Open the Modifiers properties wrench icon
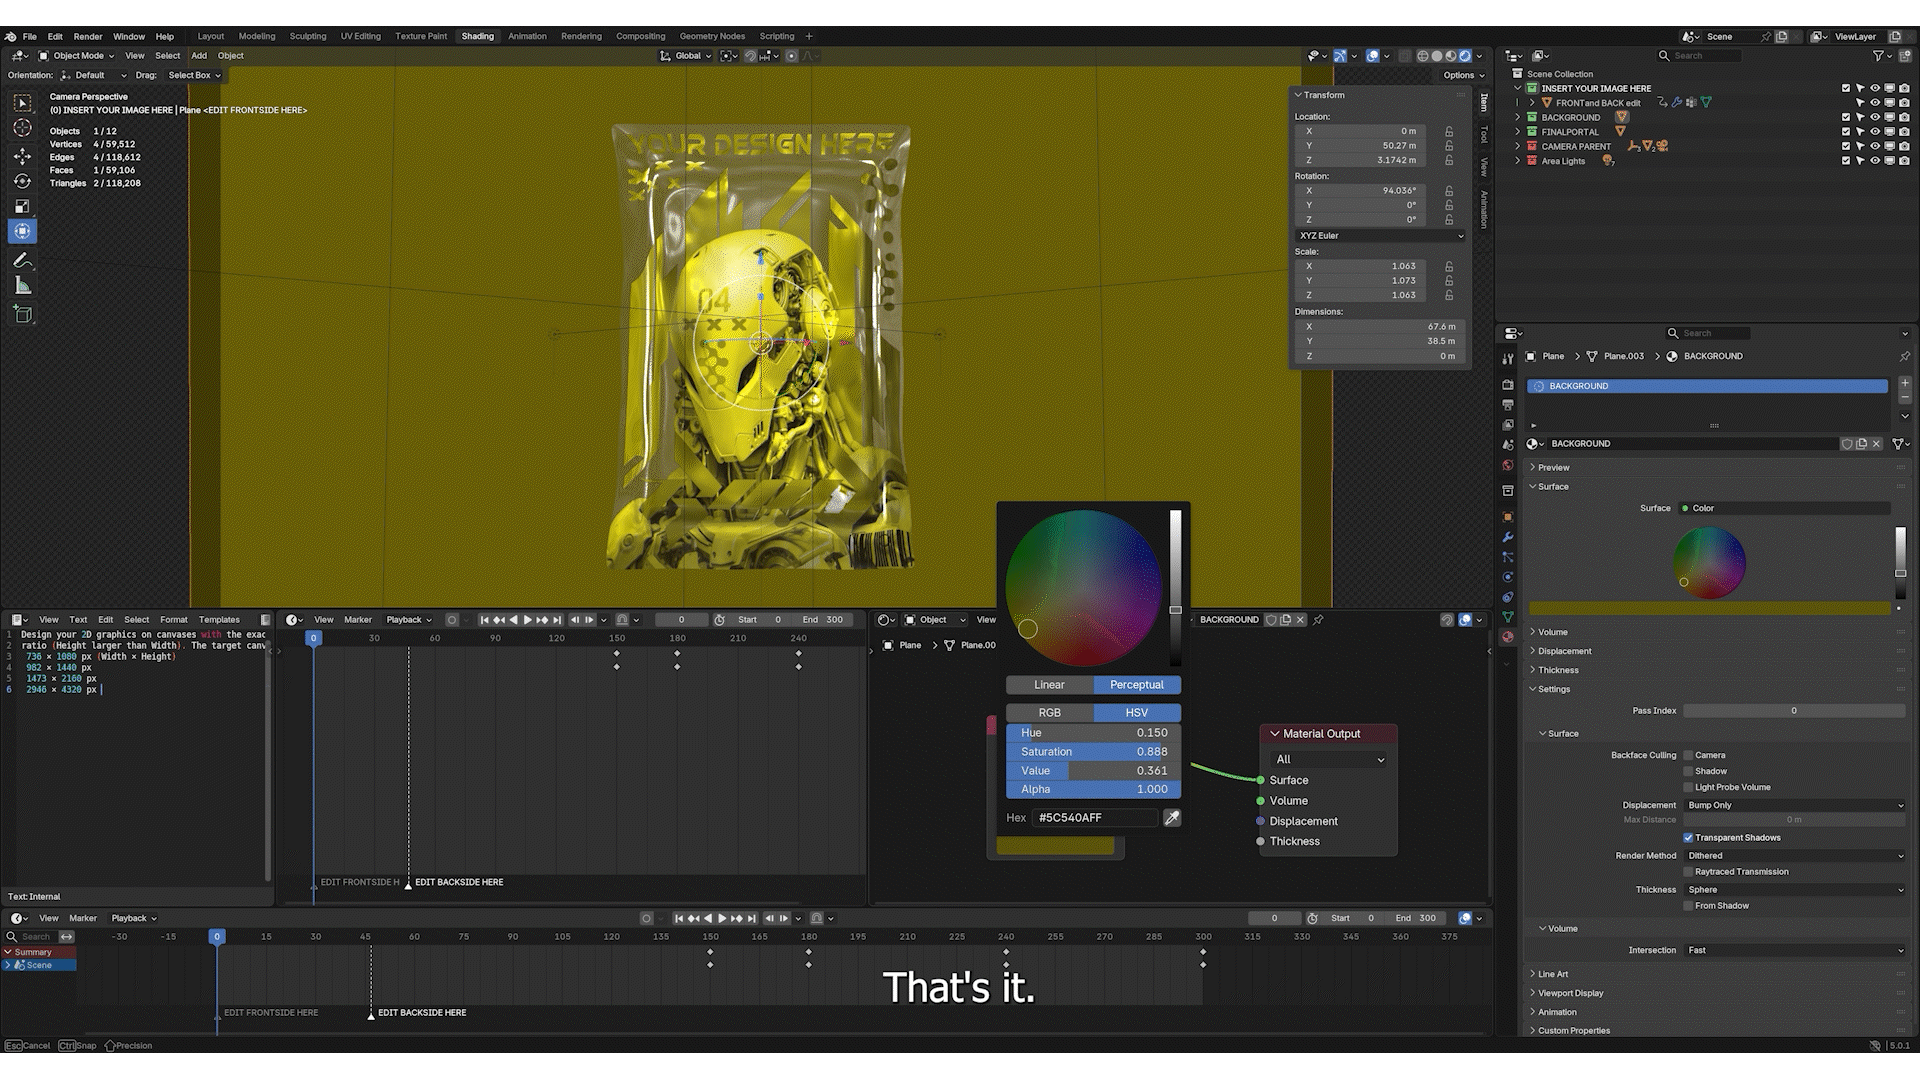 click(1508, 537)
